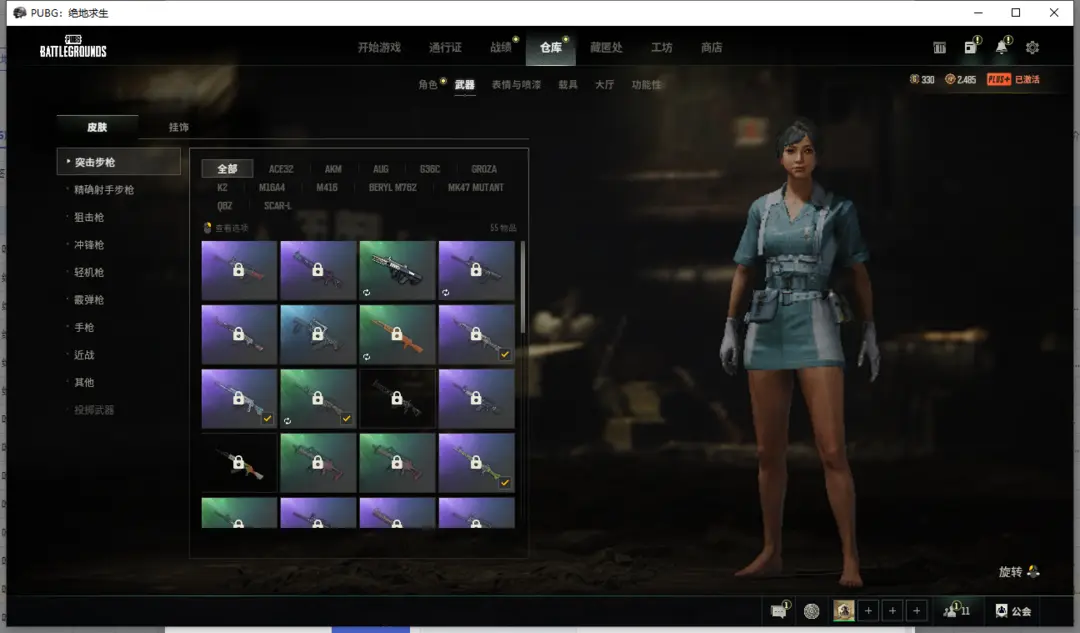This screenshot has width=1080, height=633.
Task: Select the 表情与喷漆 sub-tab
Action: pyautogui.click(x=516, y=85)
